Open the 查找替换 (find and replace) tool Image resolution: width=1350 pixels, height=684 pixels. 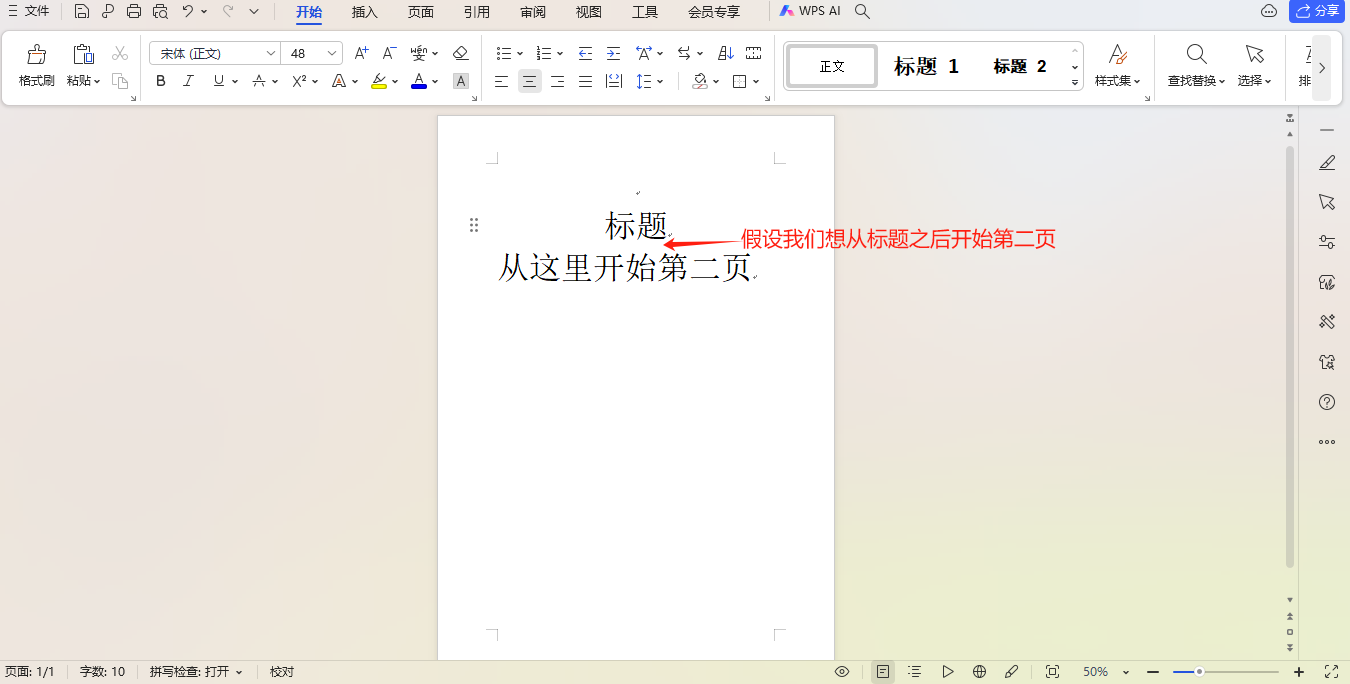pyautogui.click(x=1197, y=62)
